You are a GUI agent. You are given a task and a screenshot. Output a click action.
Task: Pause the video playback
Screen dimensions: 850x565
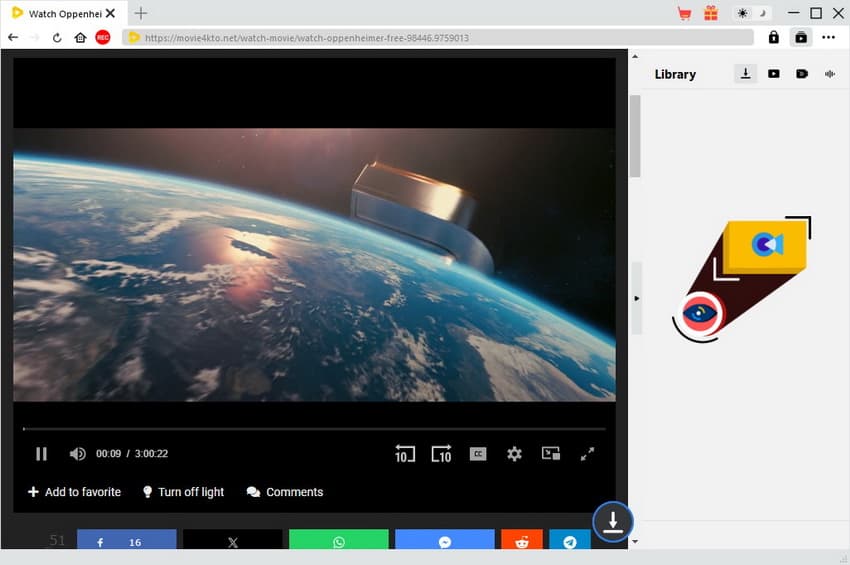pyautogui.click(x=41, y=454)
